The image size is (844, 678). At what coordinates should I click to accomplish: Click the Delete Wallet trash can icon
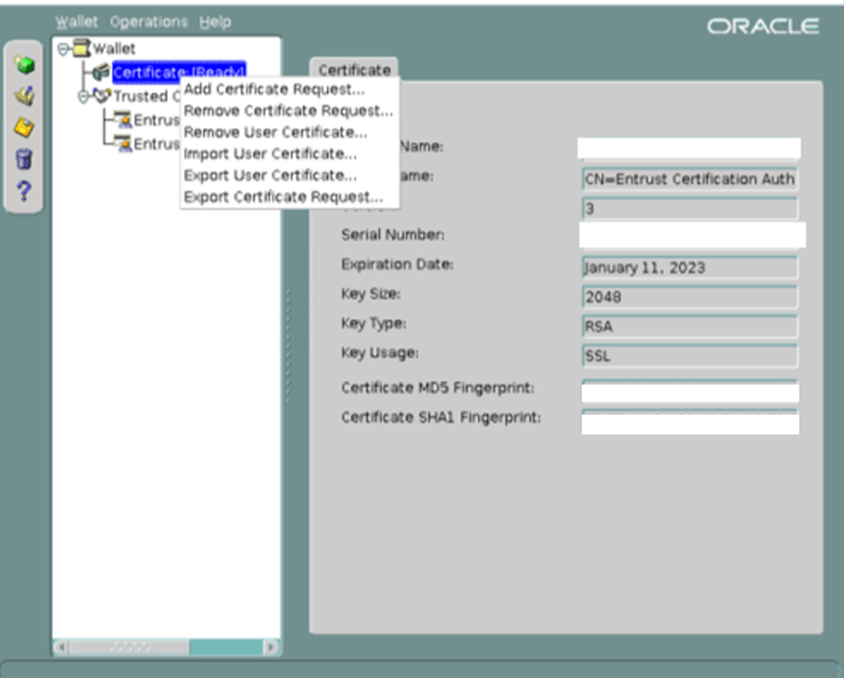click(25, 159)
